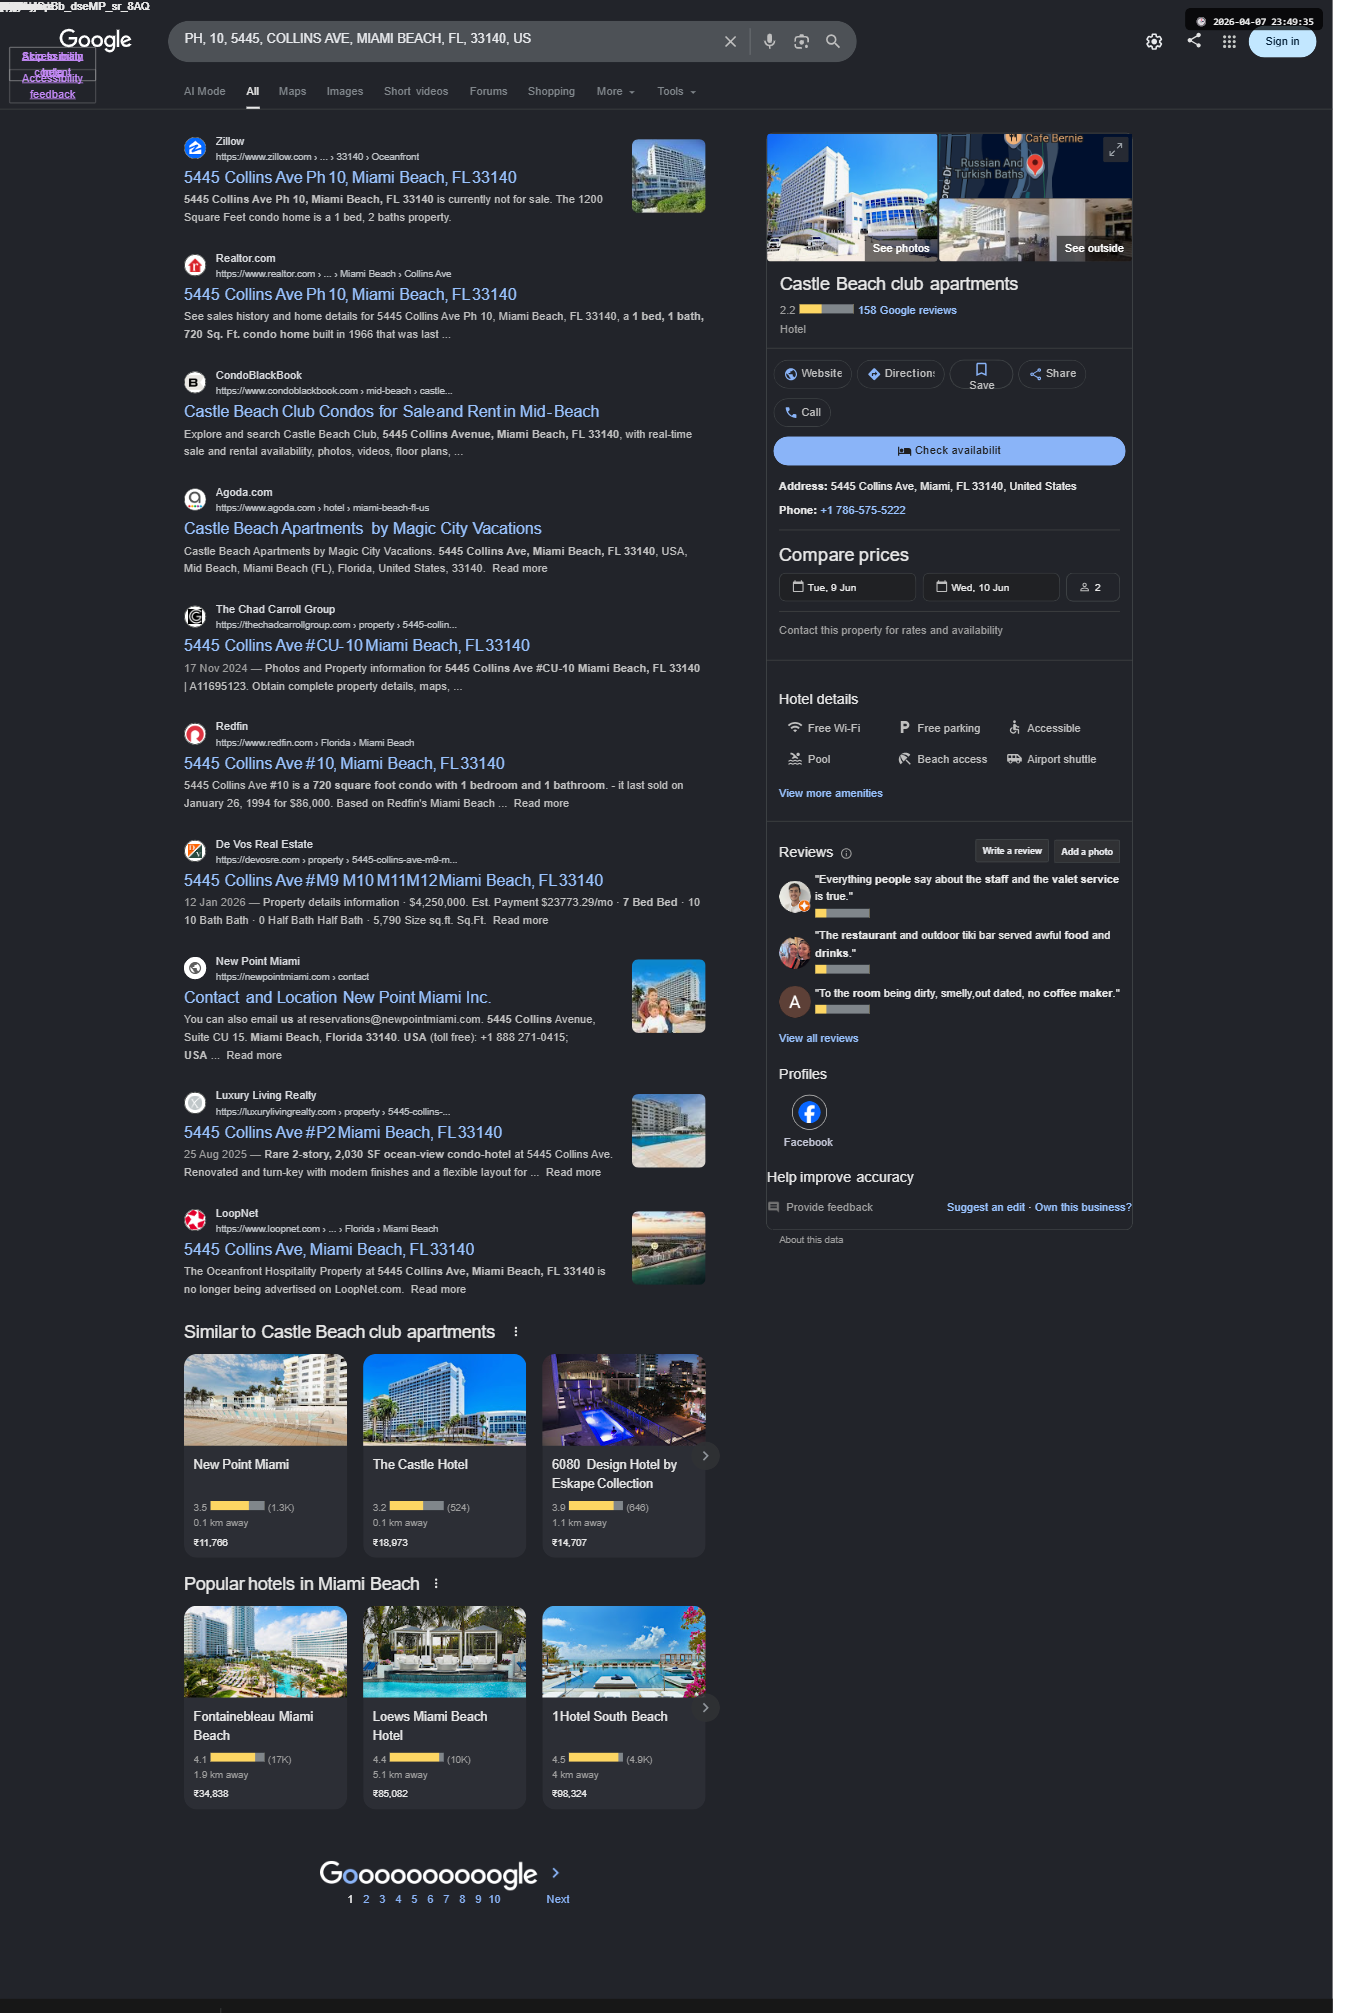Click the Google logo
This screenshot has height=2013, width=1348.
click(x=95, y=40)
